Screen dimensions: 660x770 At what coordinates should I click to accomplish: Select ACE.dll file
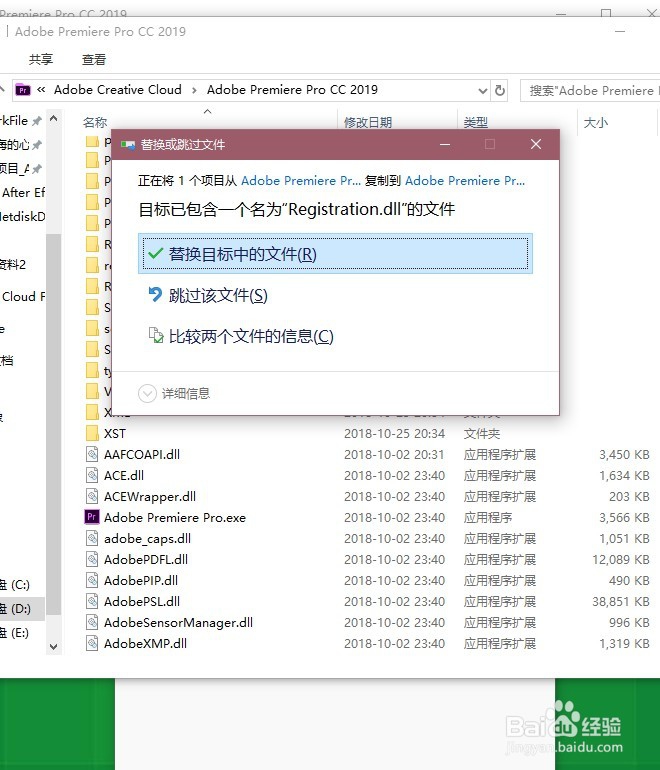[x=124, y=476]
